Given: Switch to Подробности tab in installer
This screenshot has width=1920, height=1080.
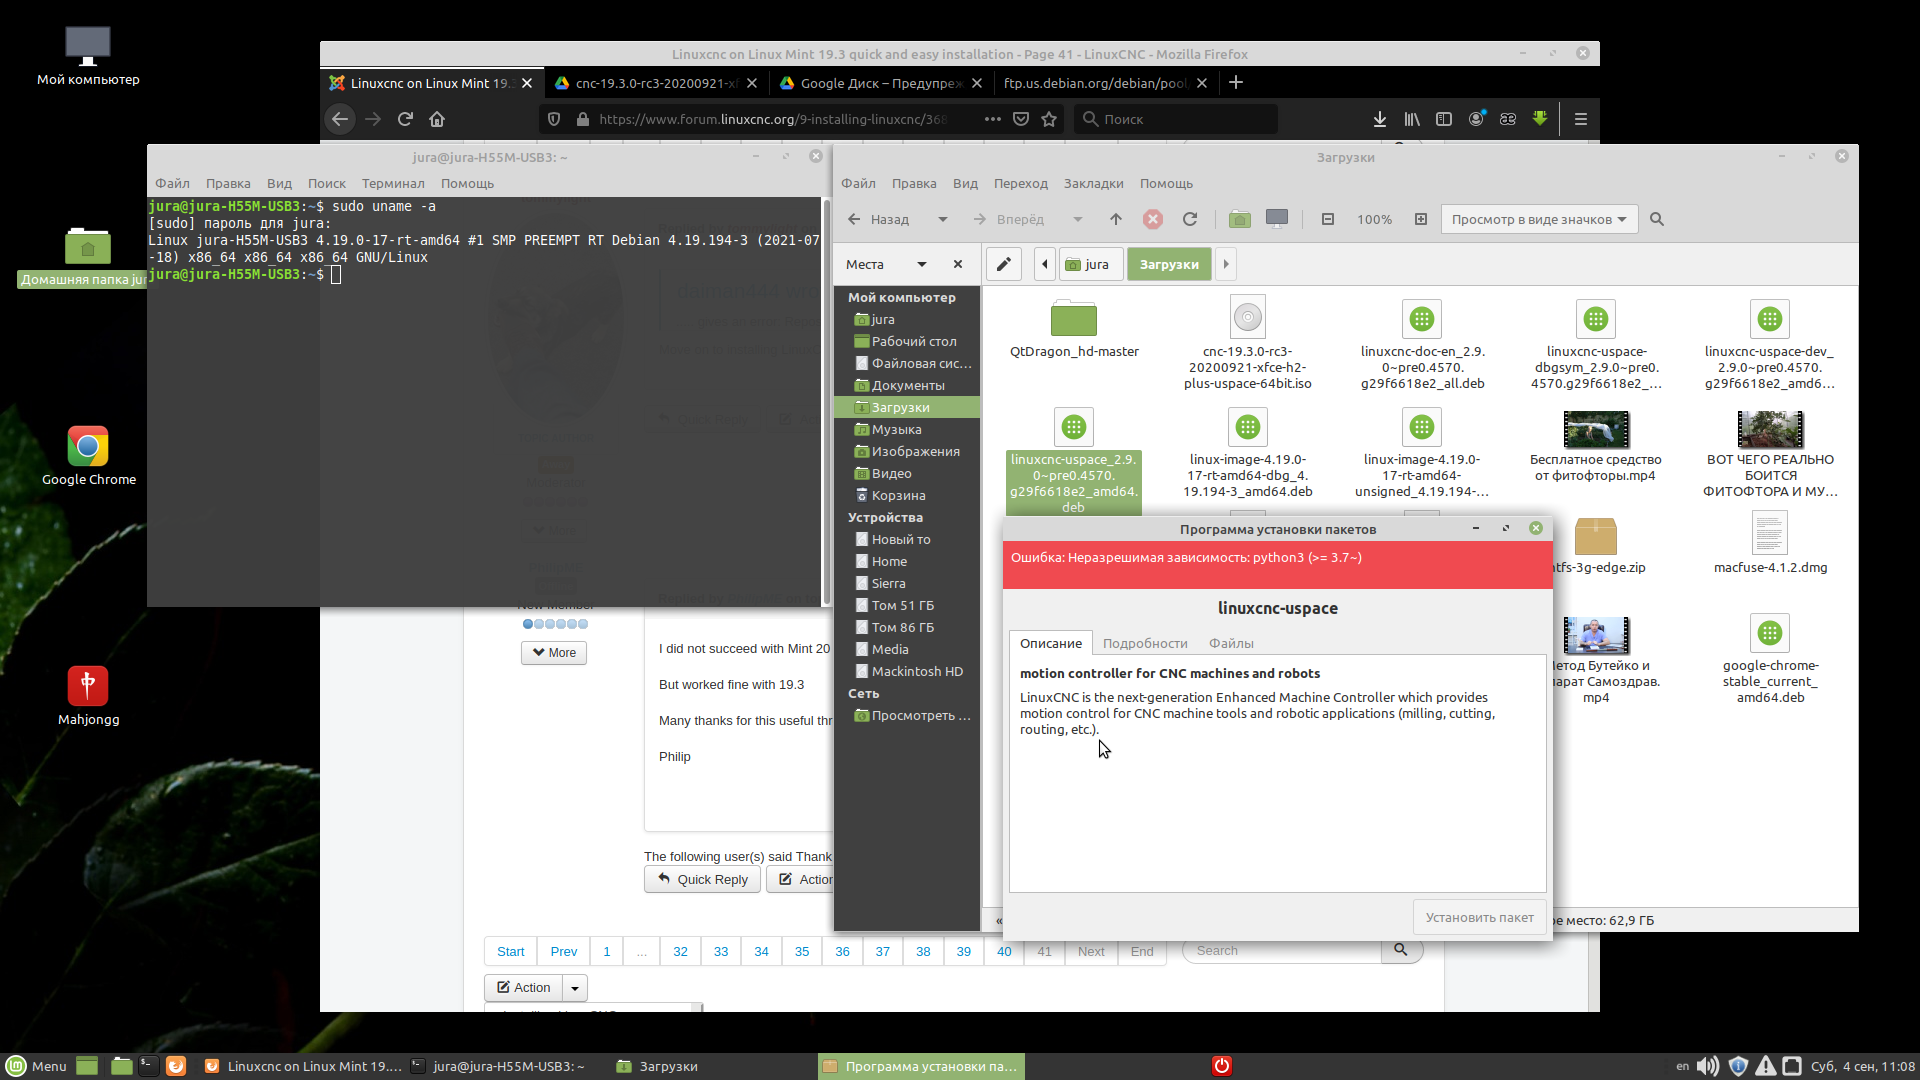Looking at the screenshot, I should [1145, 643].
